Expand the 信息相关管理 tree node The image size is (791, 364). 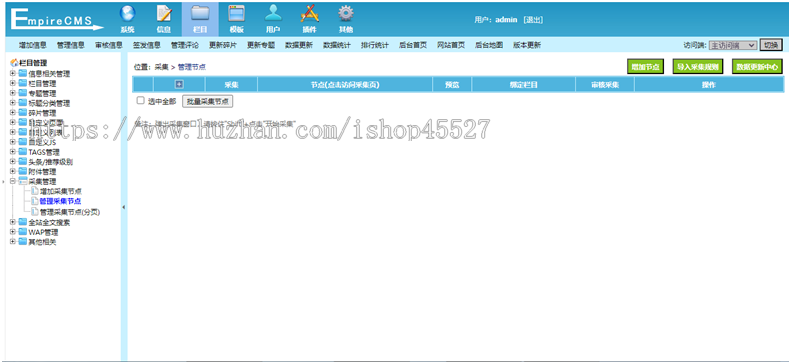point(13,74)
